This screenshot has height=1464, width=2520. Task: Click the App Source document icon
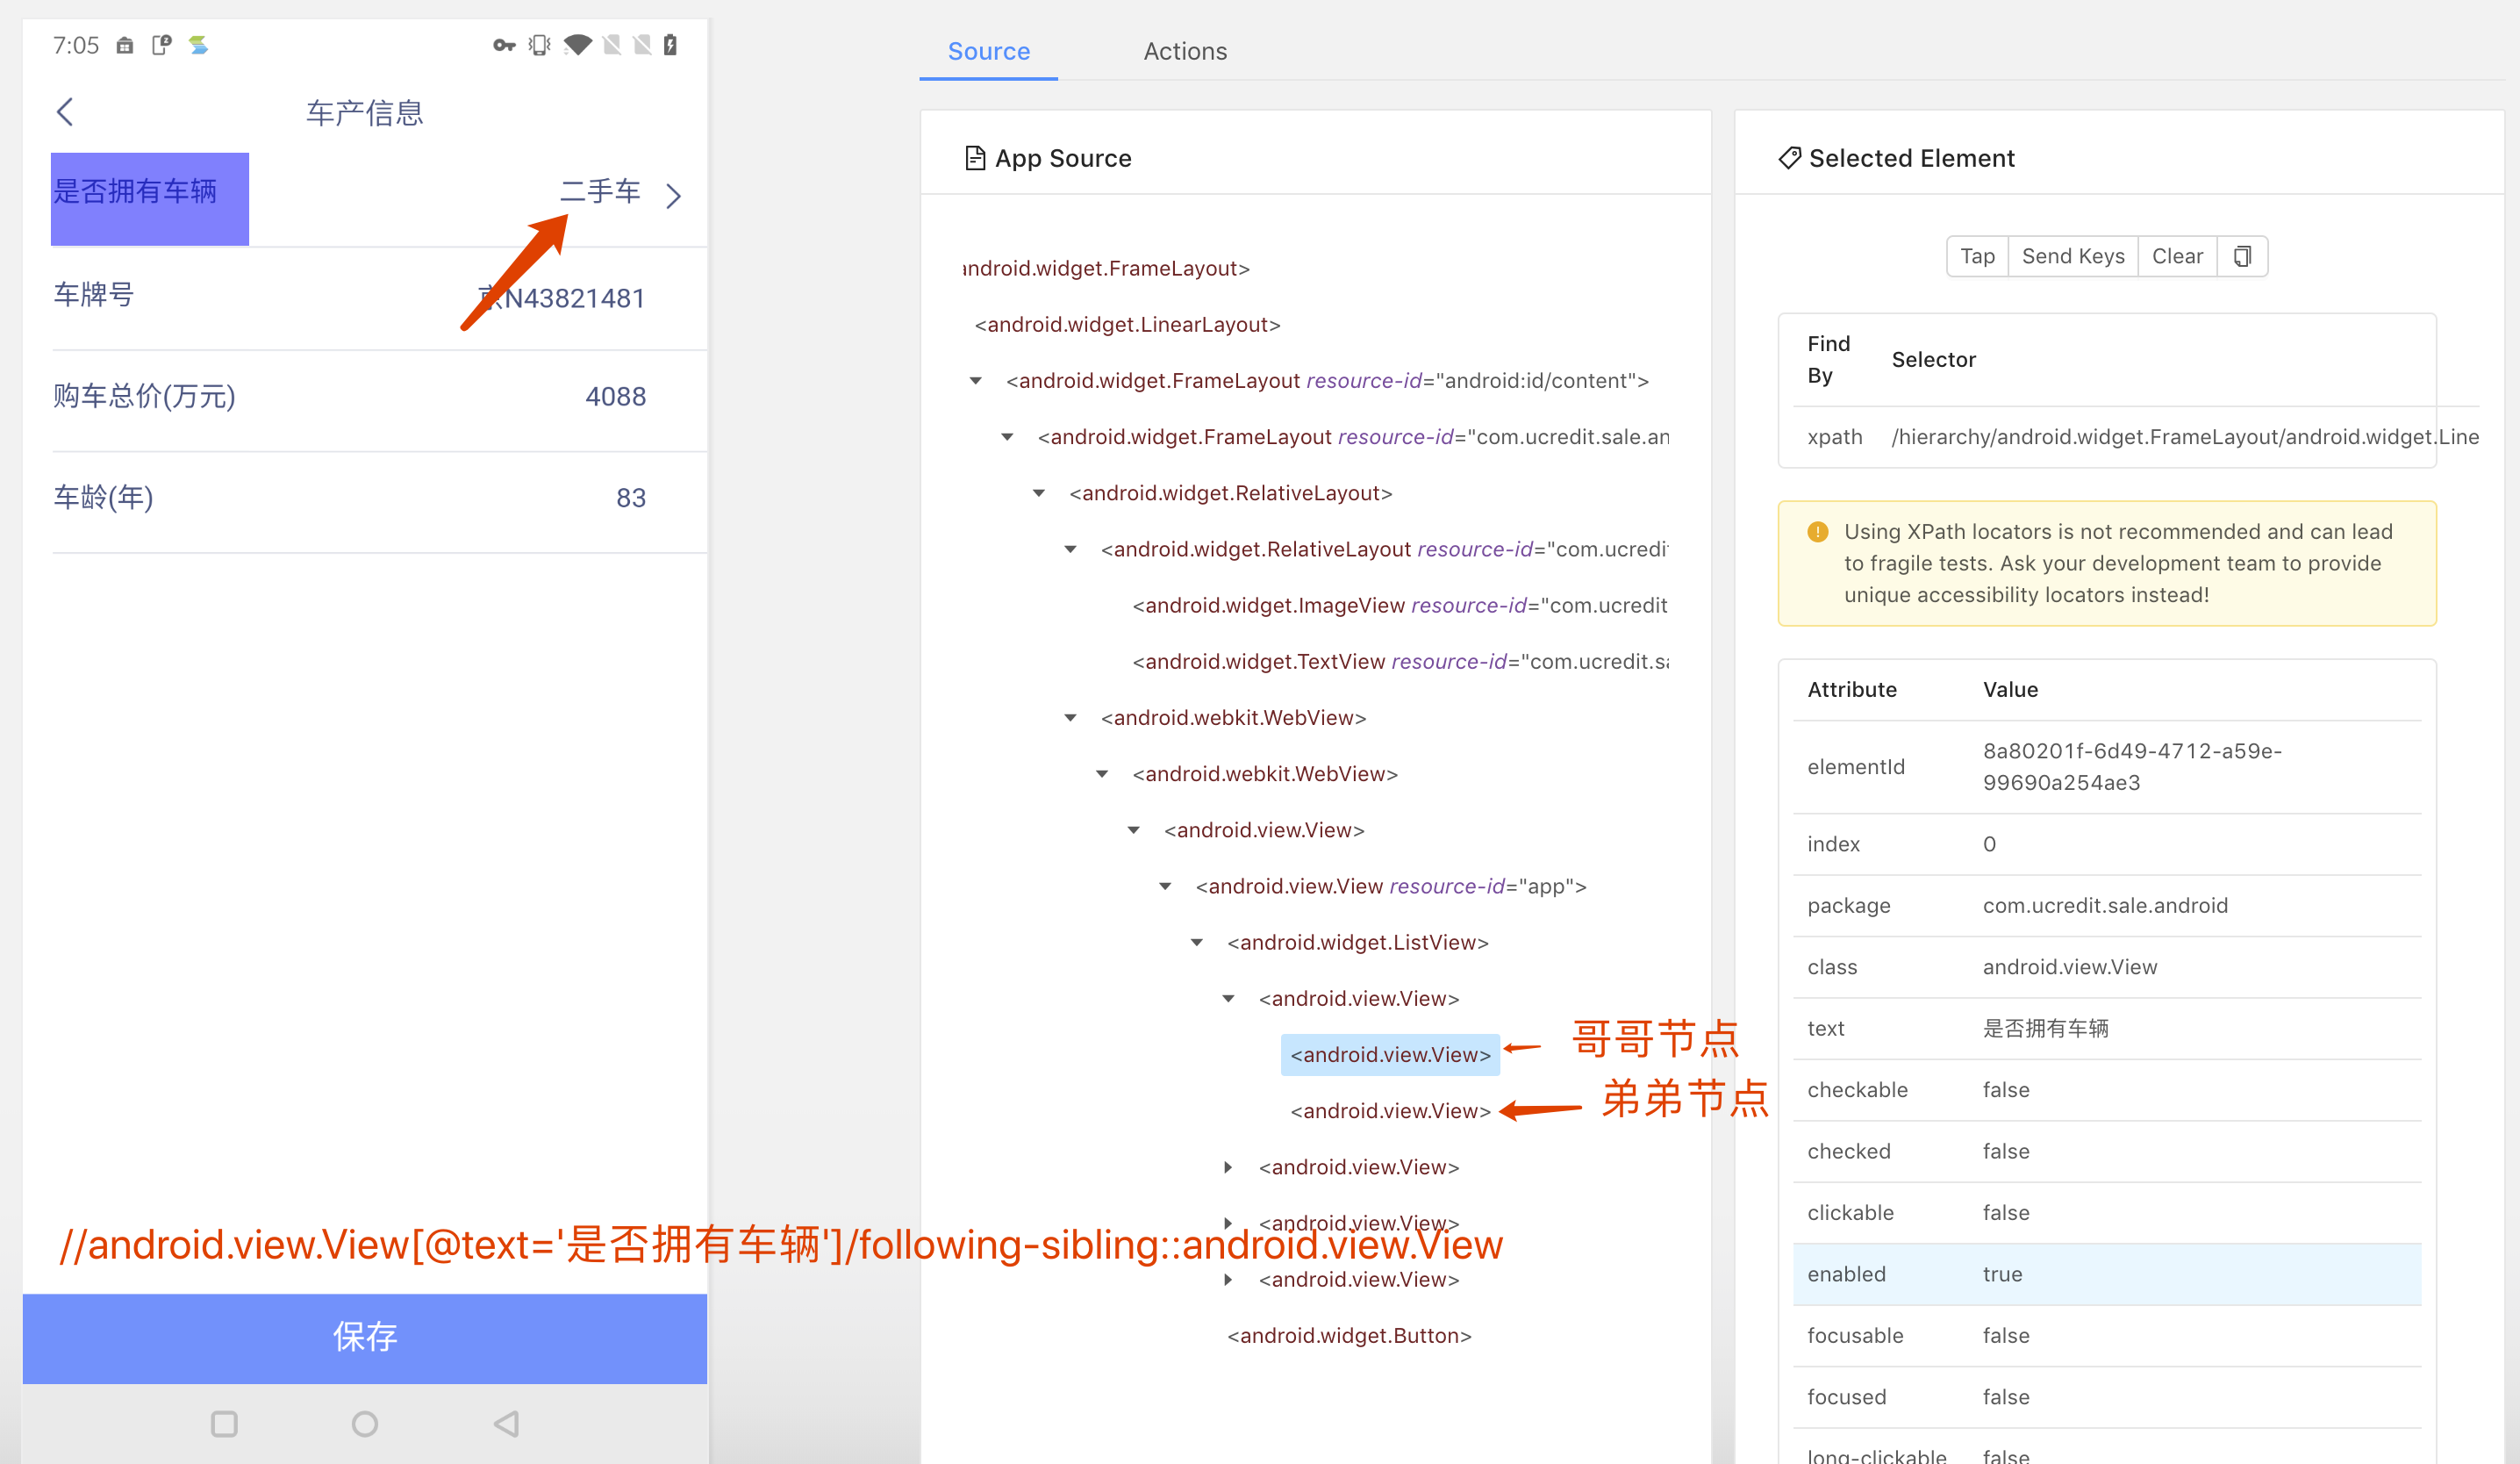[974, 158]
